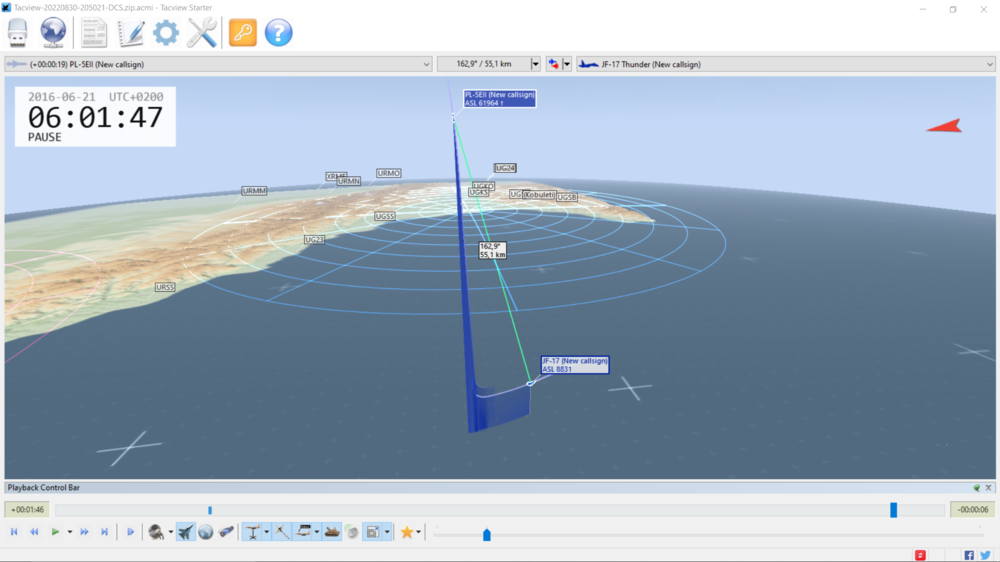Click the Twitter link in status bar
This screenshot has height=562, width=1000.
pos(985,555)
